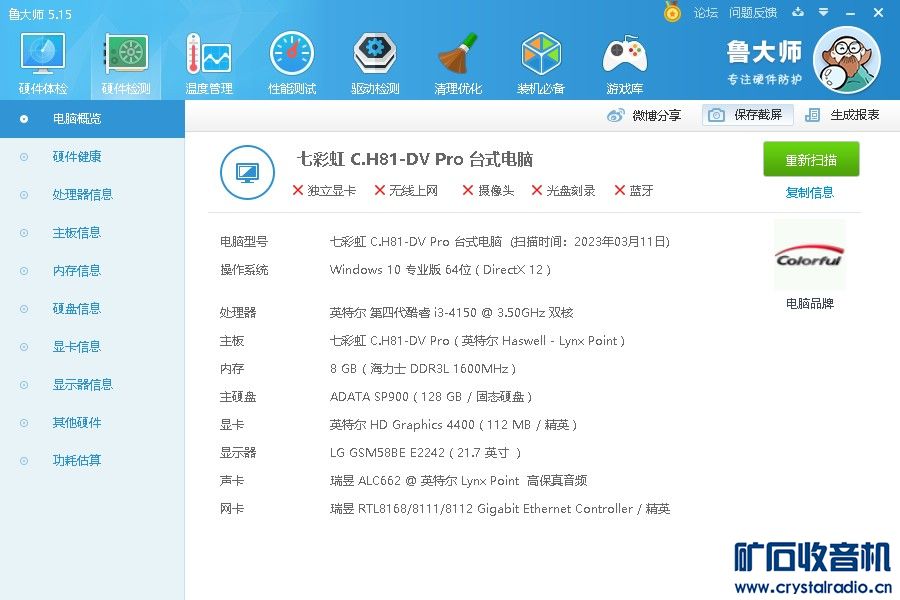
Task: Select 硬件健康 in sidebar
Action: click(77, 157)
